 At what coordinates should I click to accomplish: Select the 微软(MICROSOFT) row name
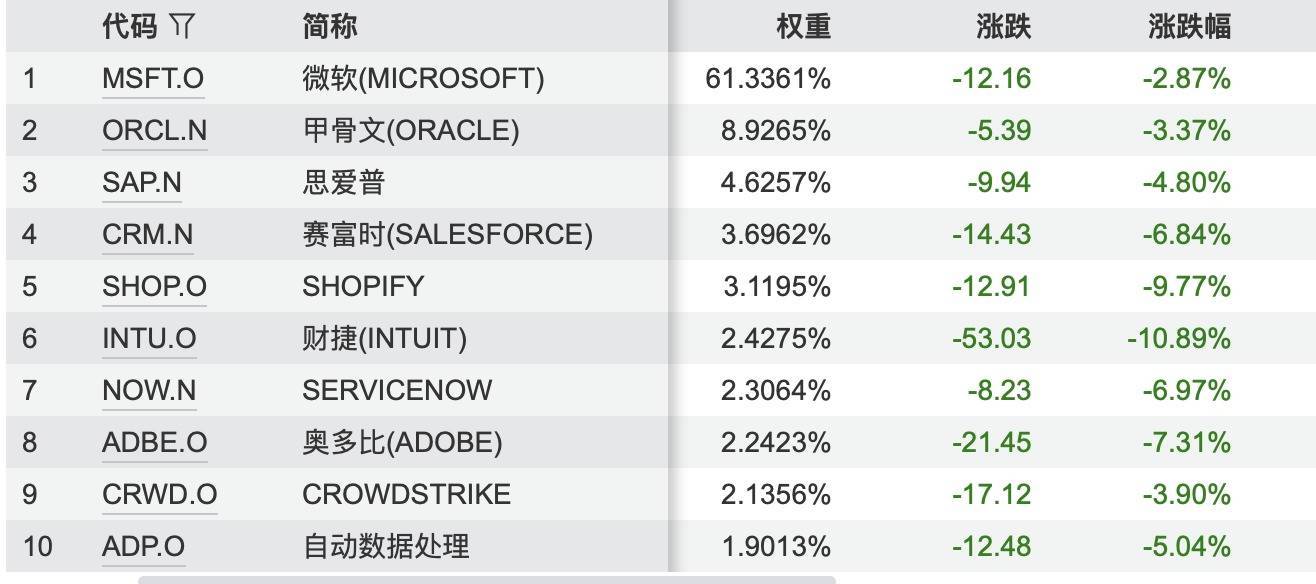pos(423,79)
